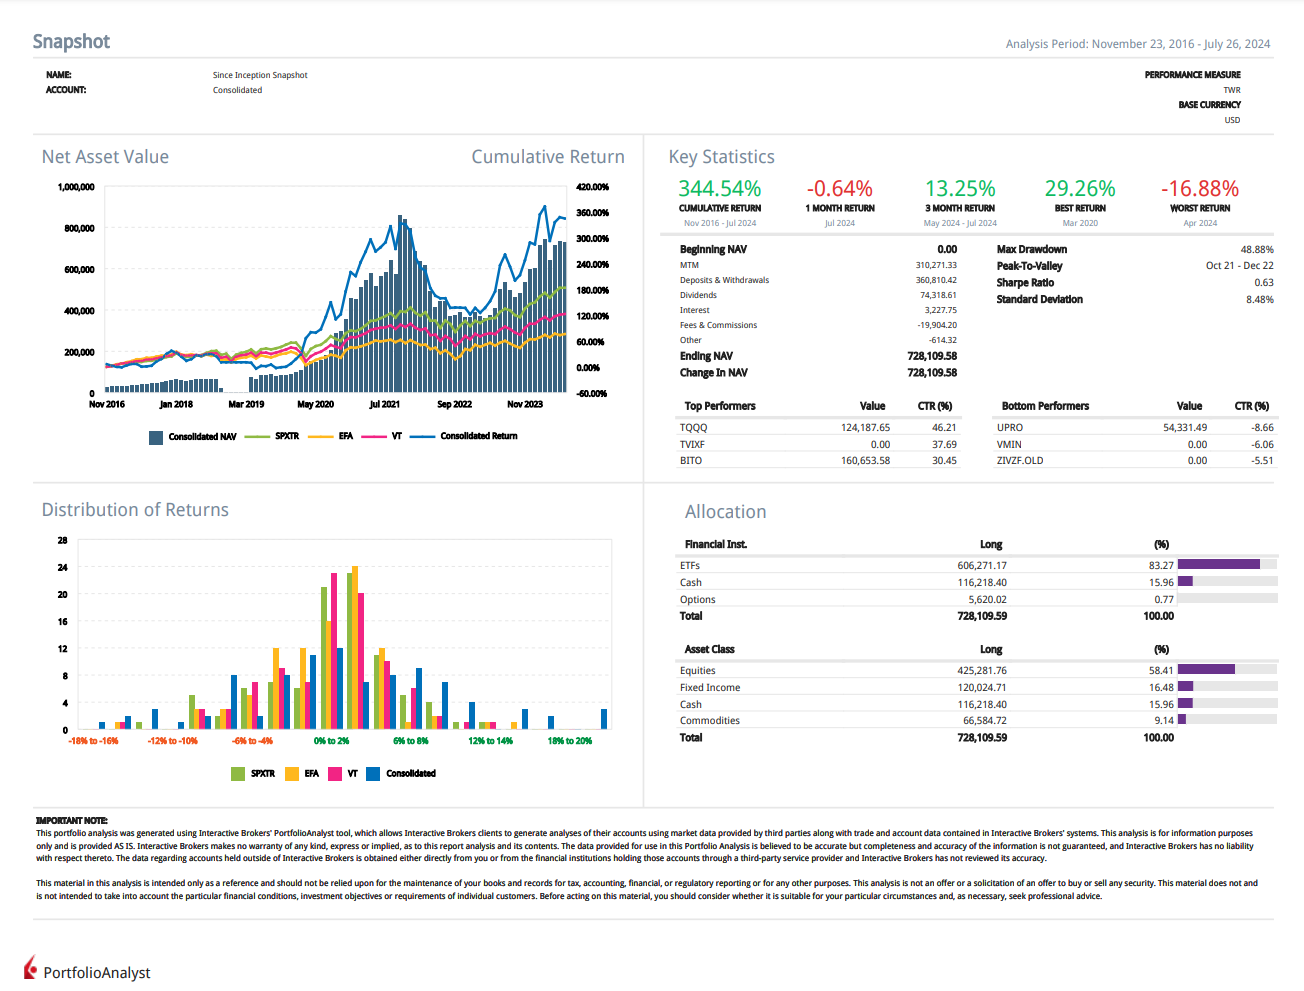Click the Analysis Period date range text

click(x=1137, y=44)
